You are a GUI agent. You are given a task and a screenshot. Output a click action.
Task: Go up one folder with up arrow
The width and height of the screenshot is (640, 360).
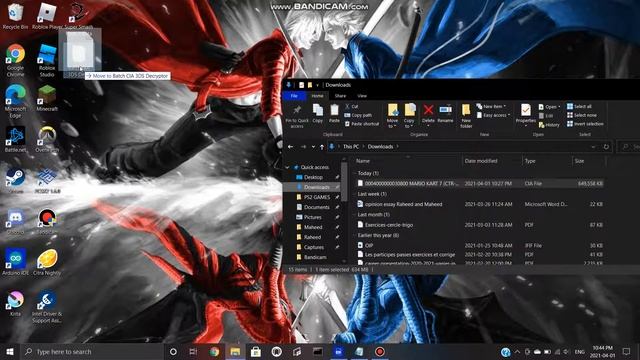(x=322, y=147)
